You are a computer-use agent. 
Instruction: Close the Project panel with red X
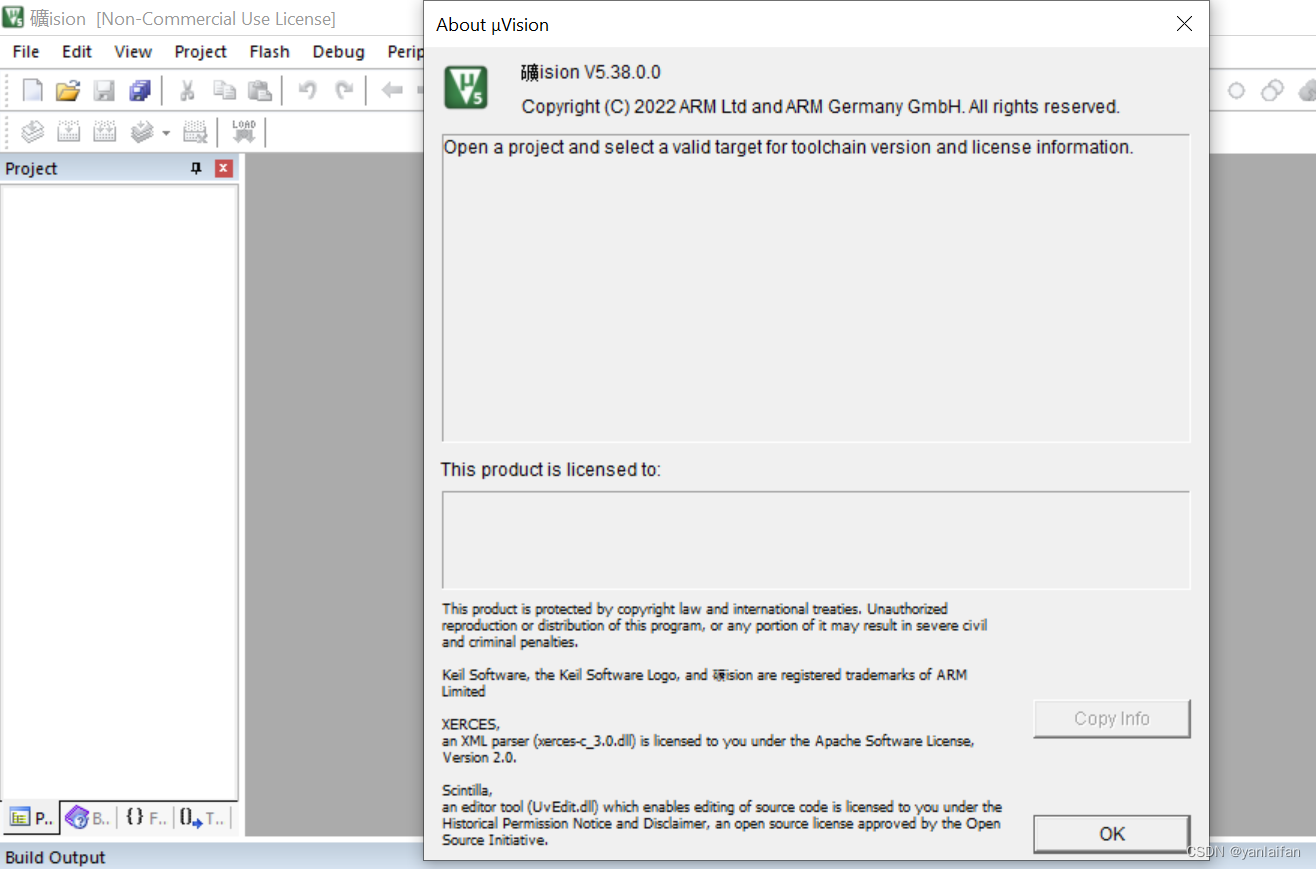click(223, 168)
